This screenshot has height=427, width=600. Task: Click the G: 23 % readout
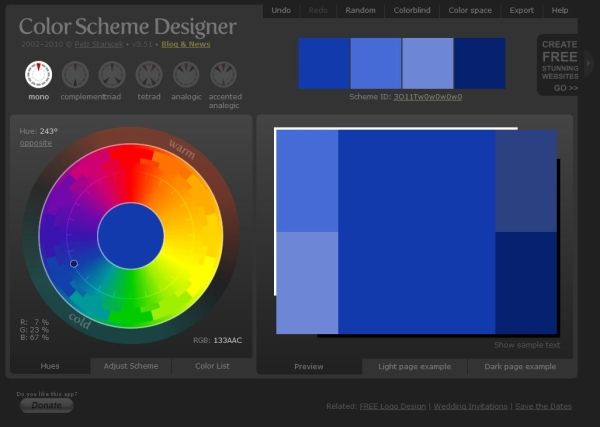coord(34,330)
